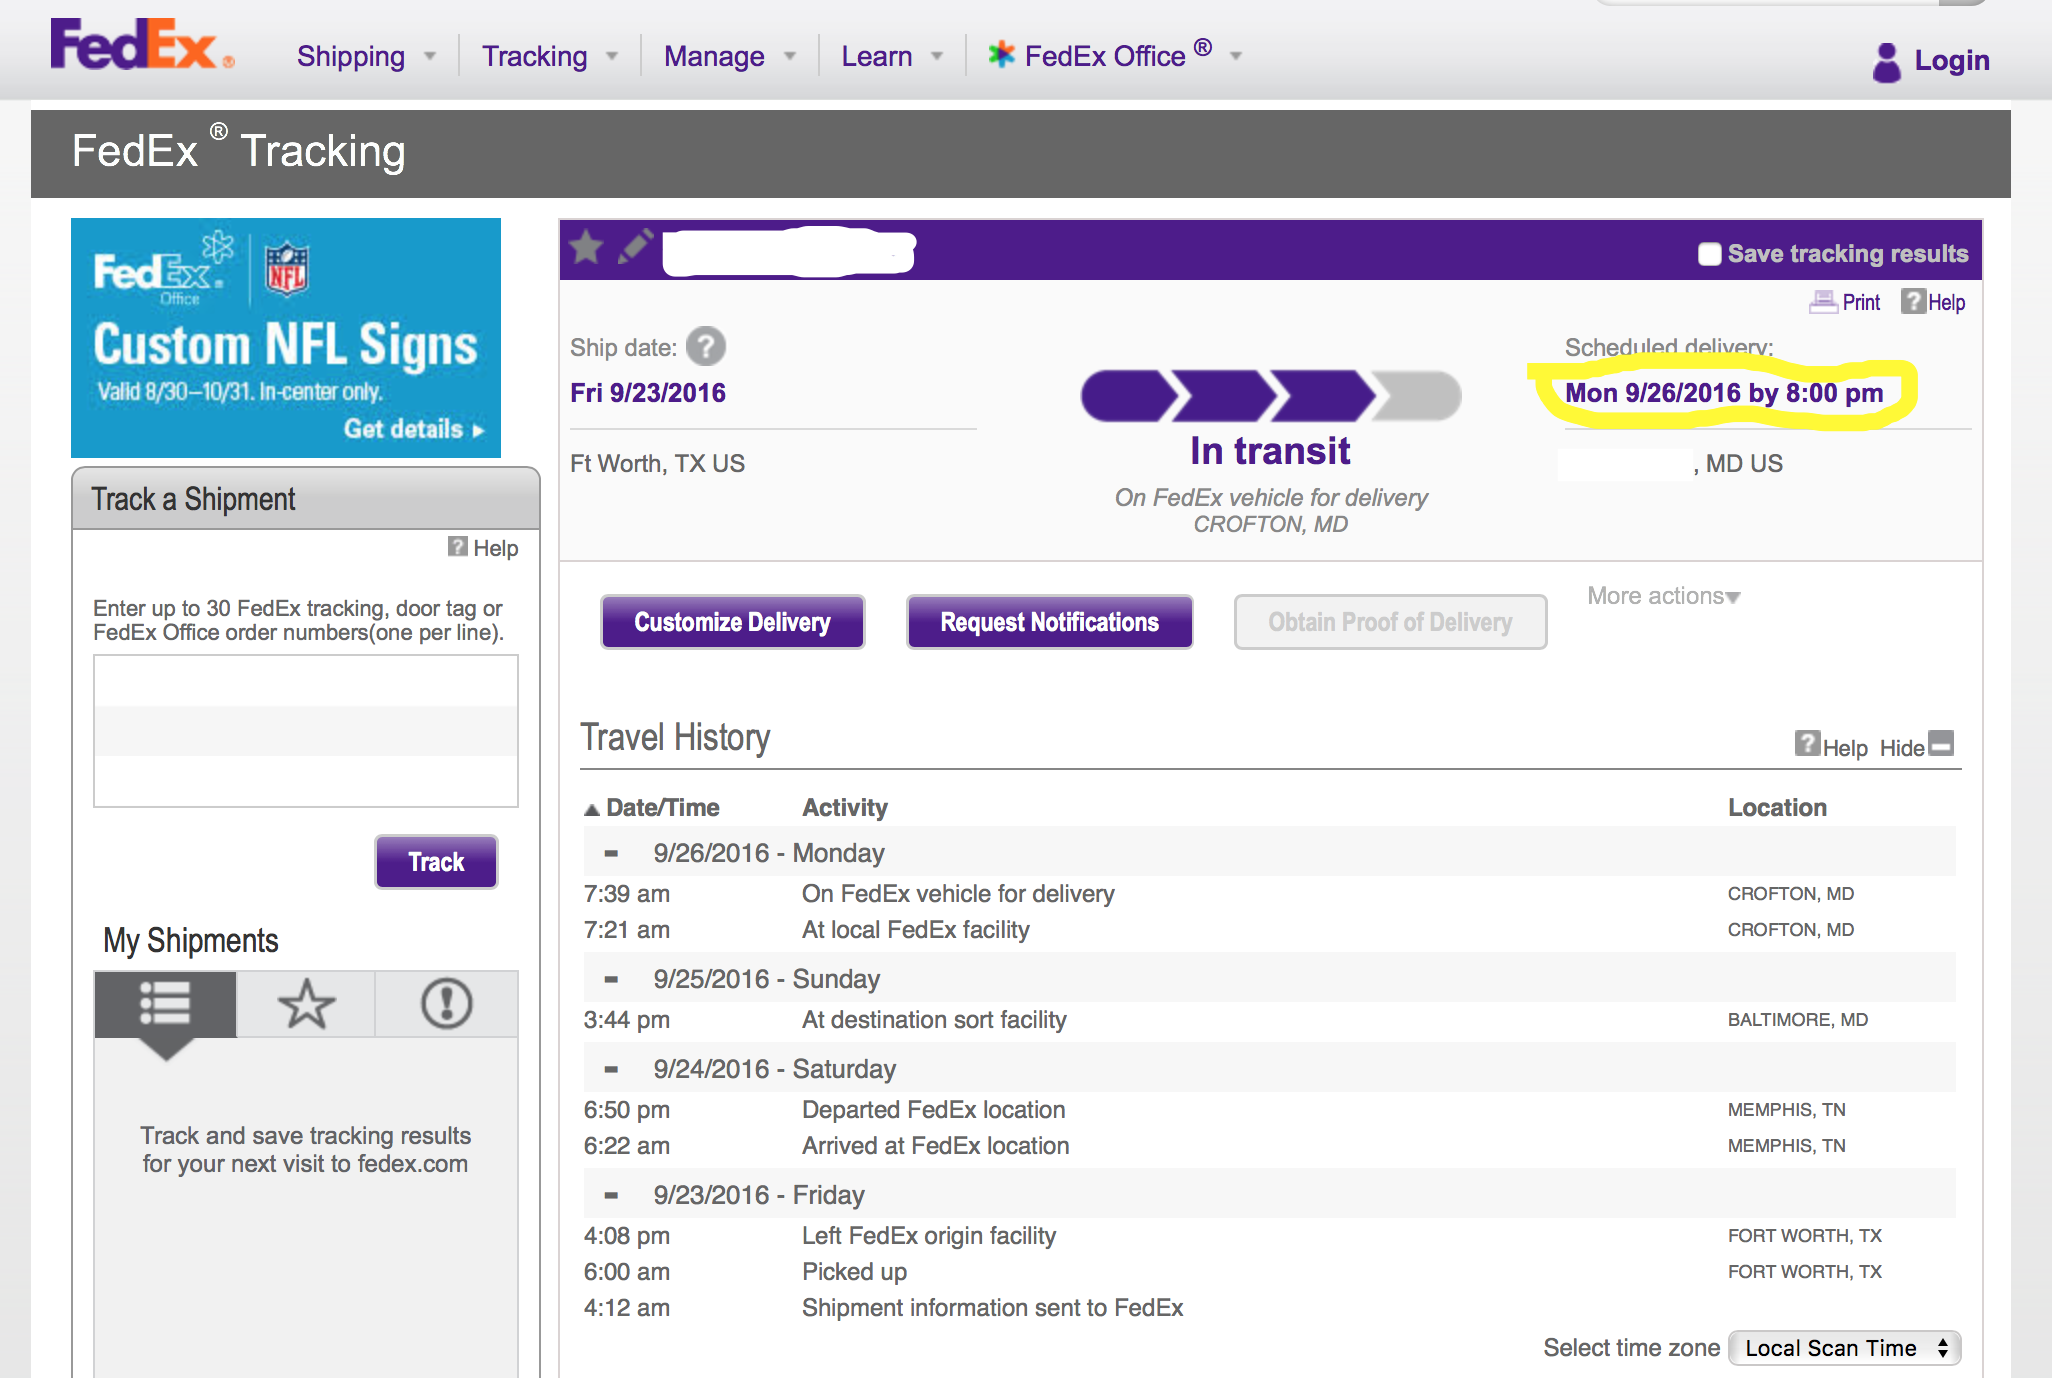The image size is (2052, 1378).
Task: Favorite shipment with the star icon in purple bar
Action: tap(587, 247)
